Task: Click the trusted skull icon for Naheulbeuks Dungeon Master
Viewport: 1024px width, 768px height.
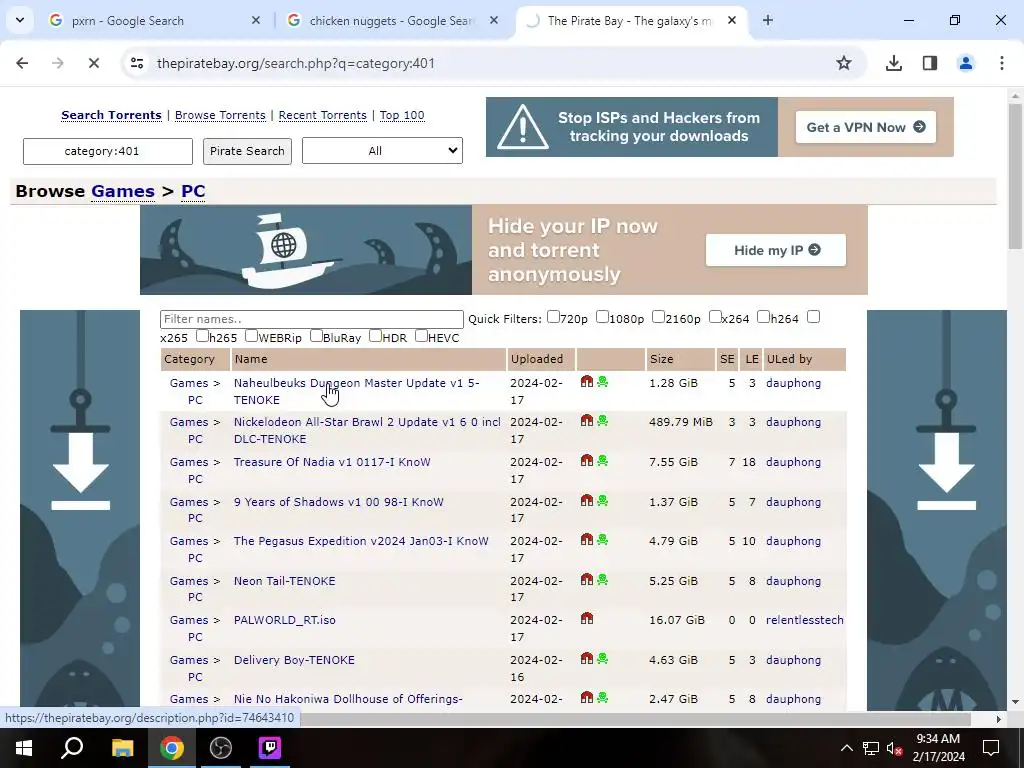Action: pyautogui.click(x=602, y=381)
